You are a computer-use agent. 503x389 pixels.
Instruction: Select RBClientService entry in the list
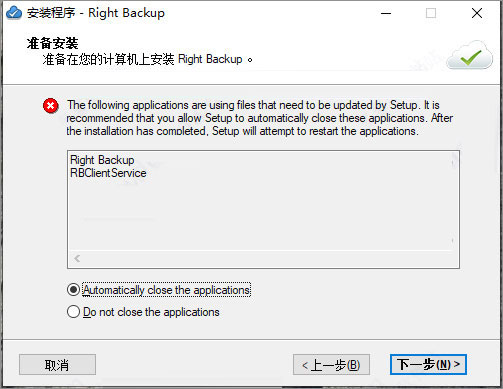108,173
